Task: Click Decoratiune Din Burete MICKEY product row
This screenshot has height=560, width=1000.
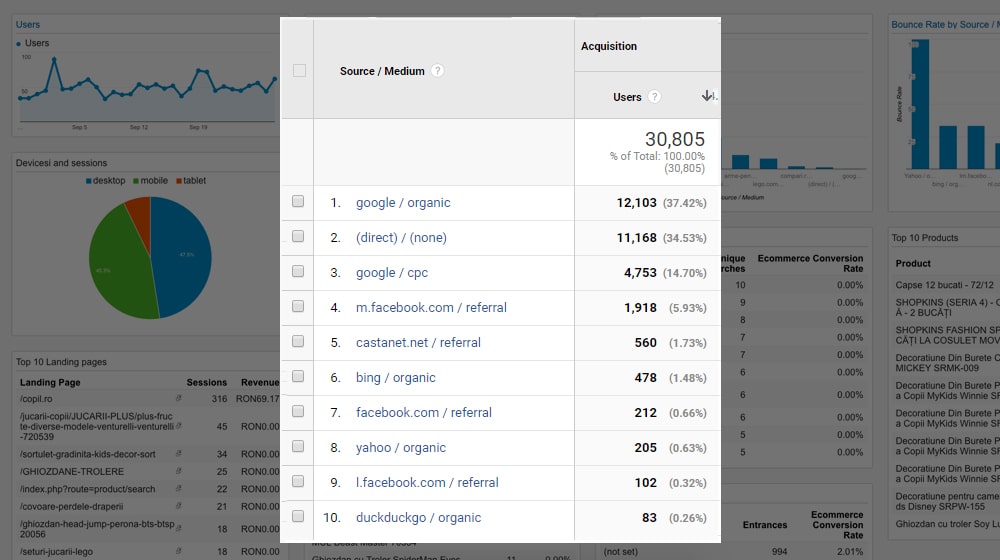Action: click(x=947, y=363)
